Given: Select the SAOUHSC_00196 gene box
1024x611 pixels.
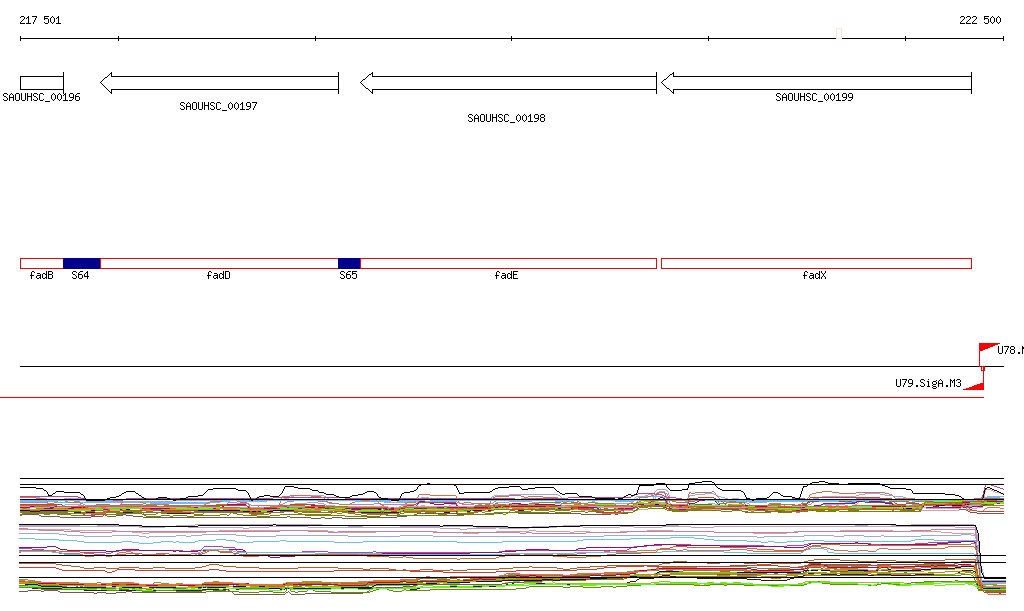Looking at the screenshot, I should [x=41, y=82].
